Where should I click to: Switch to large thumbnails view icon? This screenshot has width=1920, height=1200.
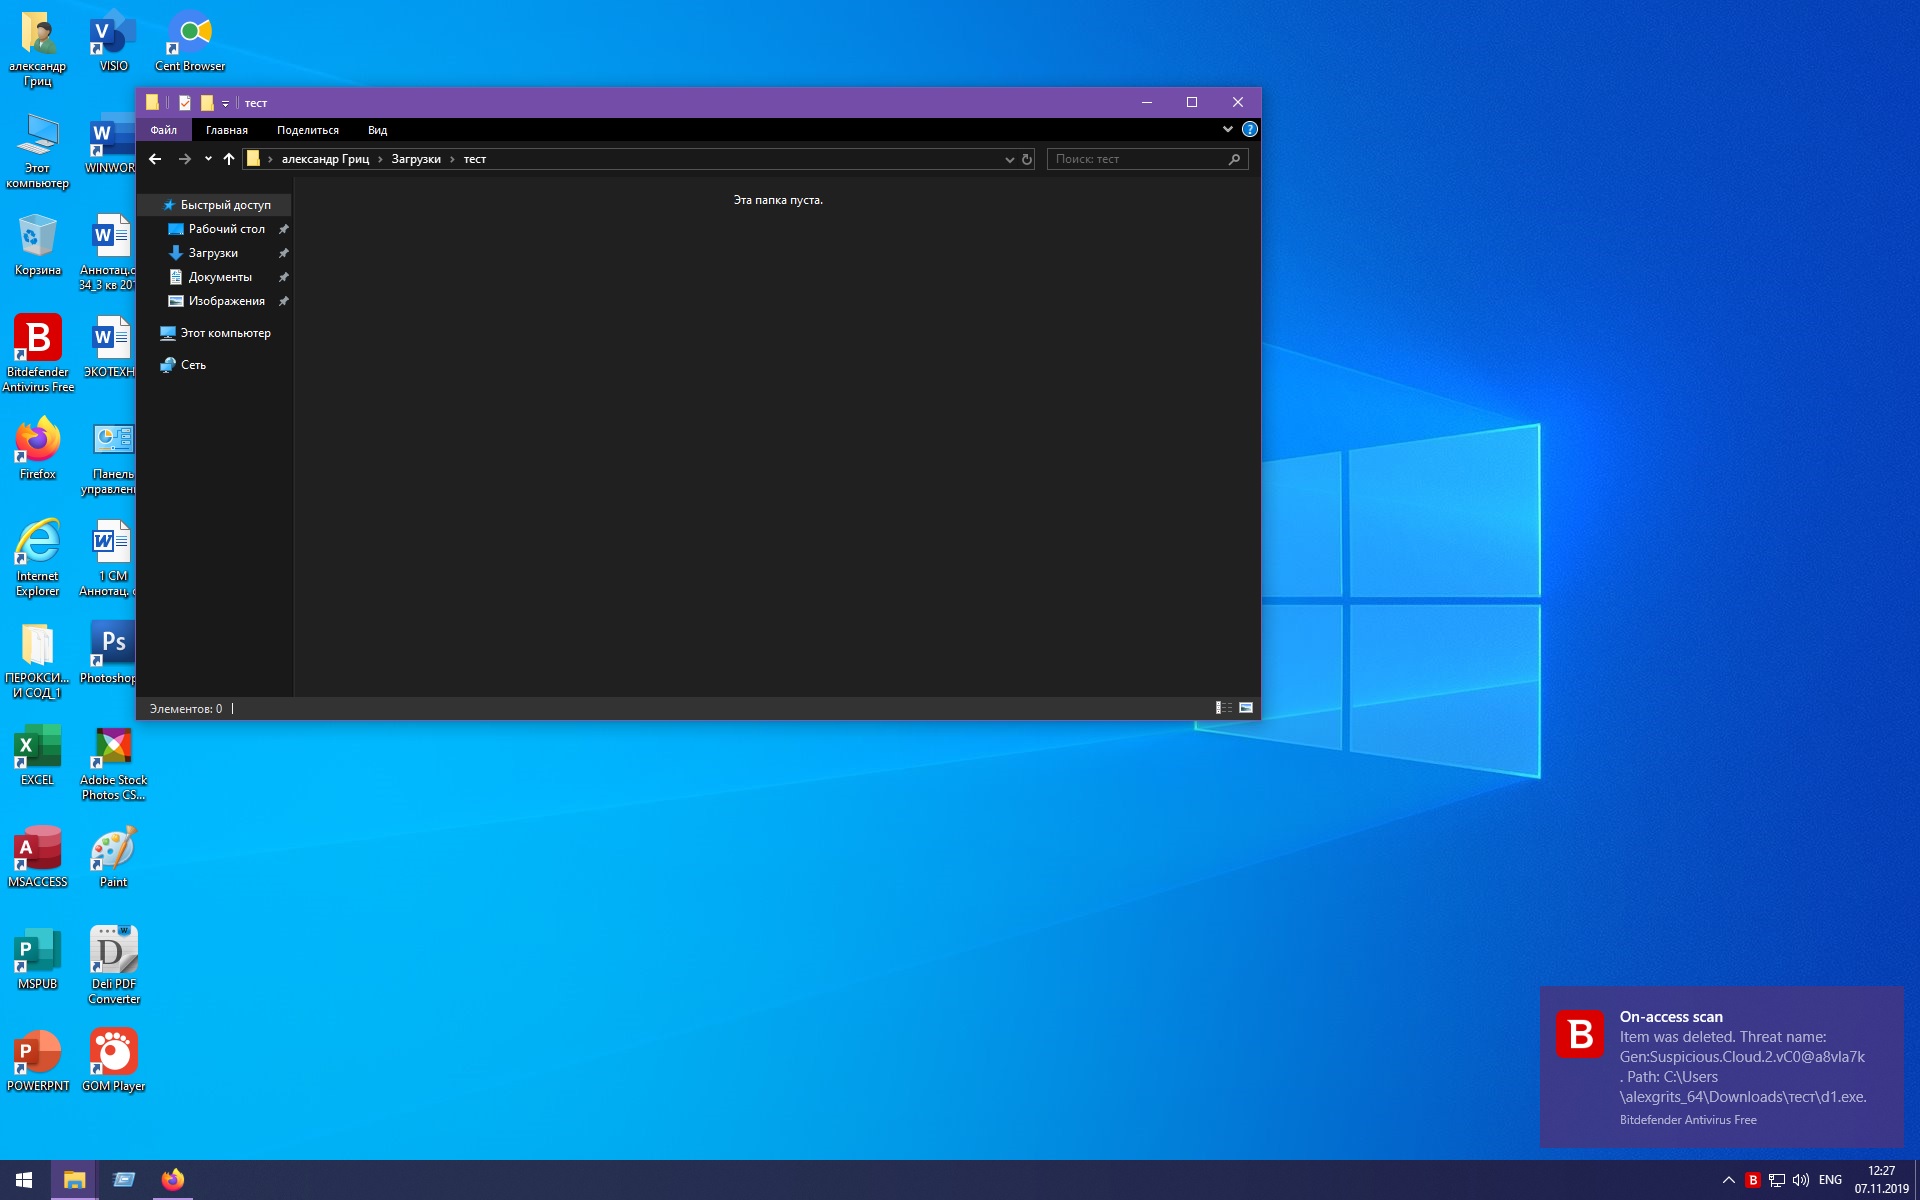pyautogui.click(x=1246, y=708)
